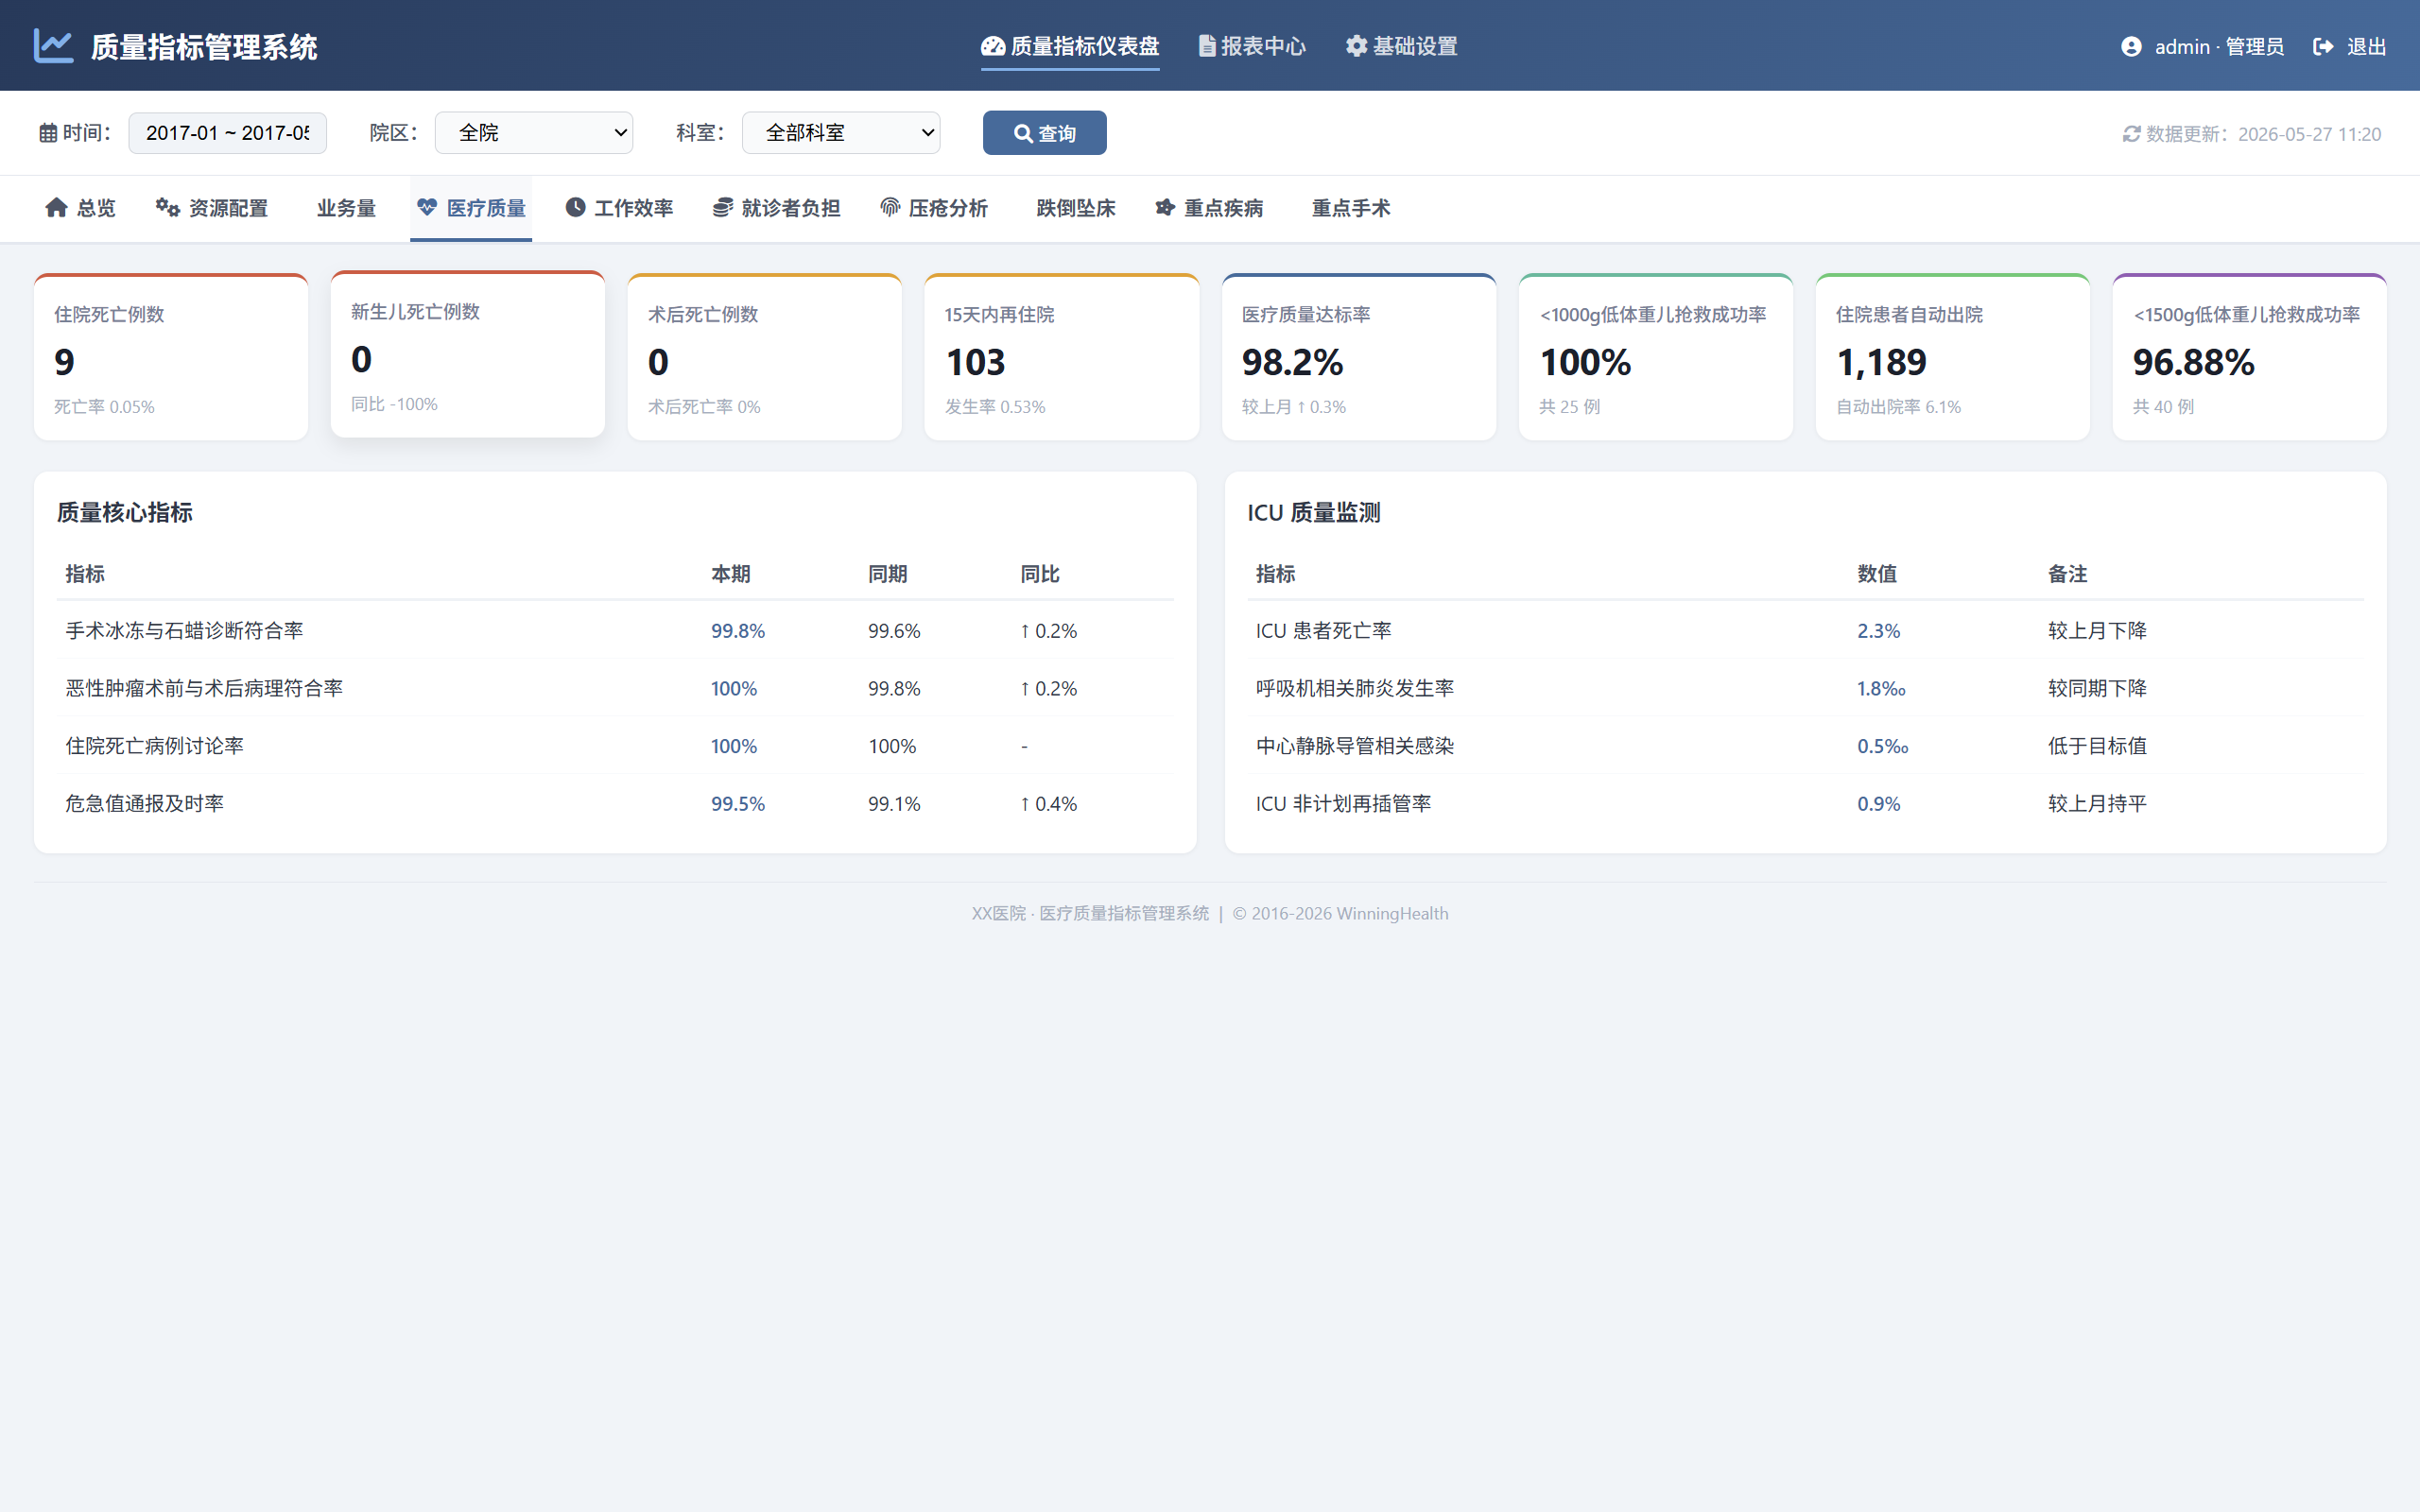Click the ICU 非计划再插管率 row label
Image resolution: width=2420 pixels, height=1512 pixels.
click(x=1343, y=804)
